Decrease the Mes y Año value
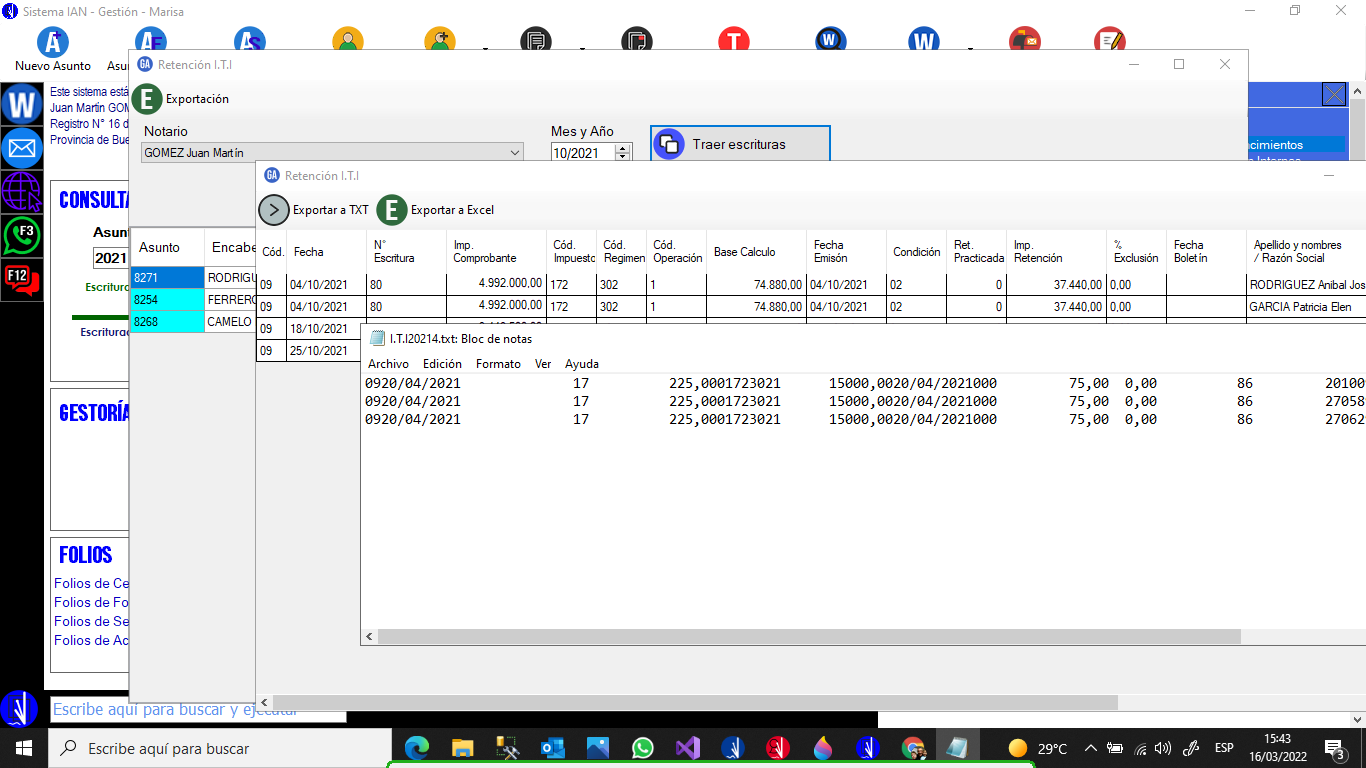 [x=623, y=157]
